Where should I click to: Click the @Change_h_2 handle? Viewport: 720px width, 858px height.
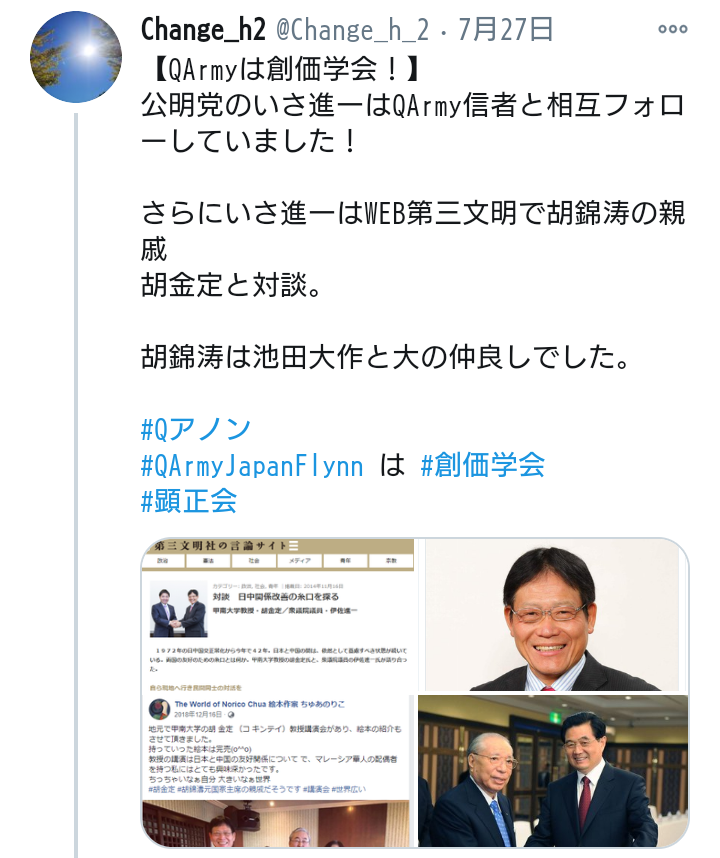(352, 30)
